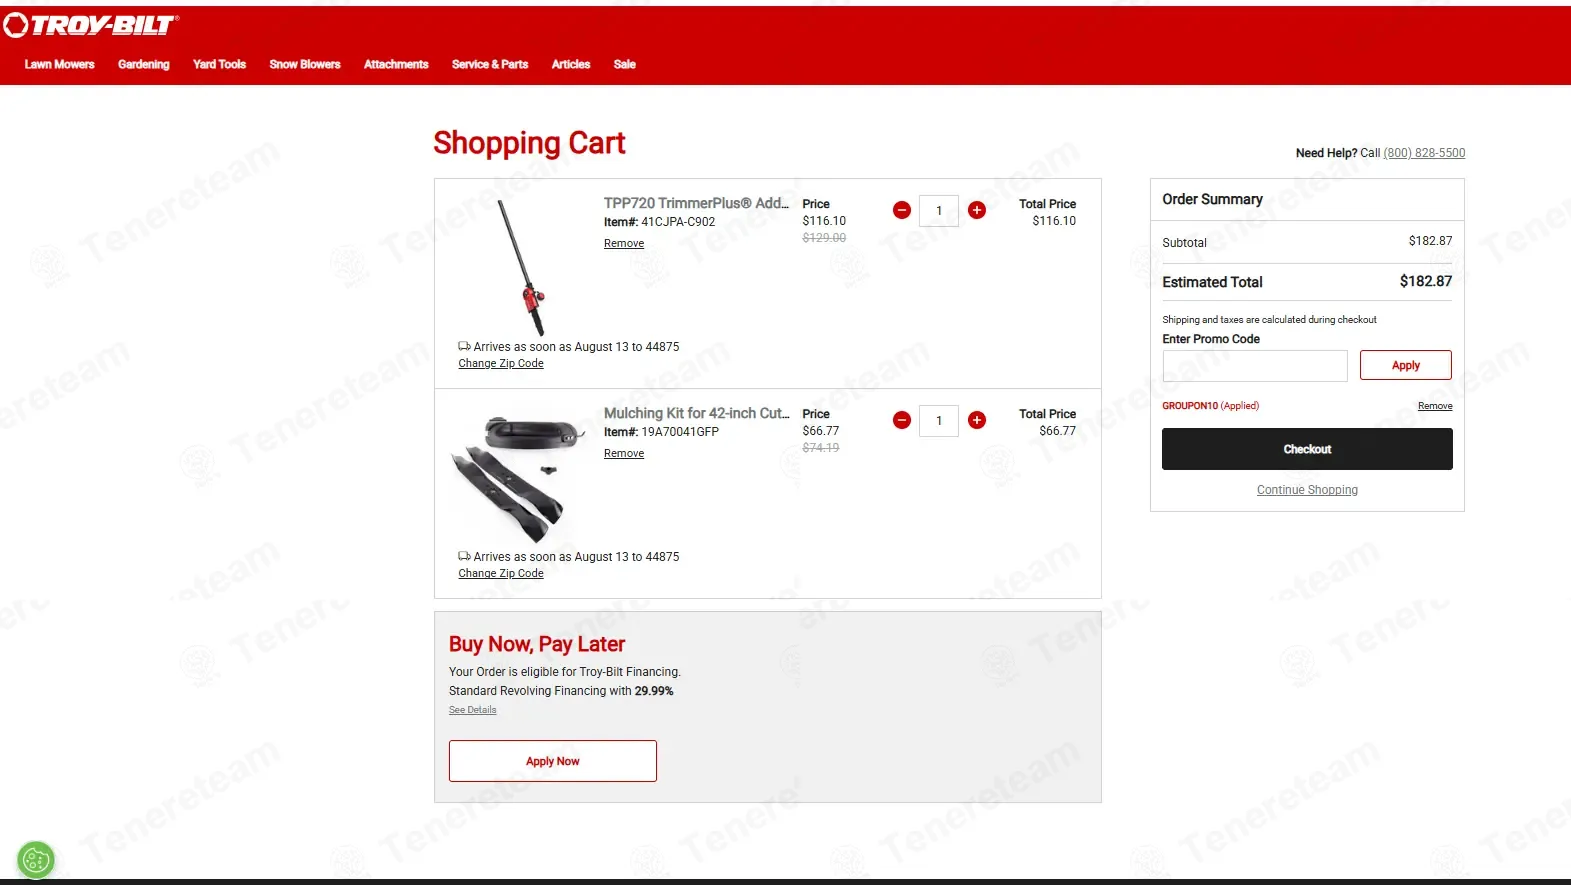View the TrimmerPlus pole saw thumbnail
The height and width of the screenshot is (885, 1571).
pos(522,266)
